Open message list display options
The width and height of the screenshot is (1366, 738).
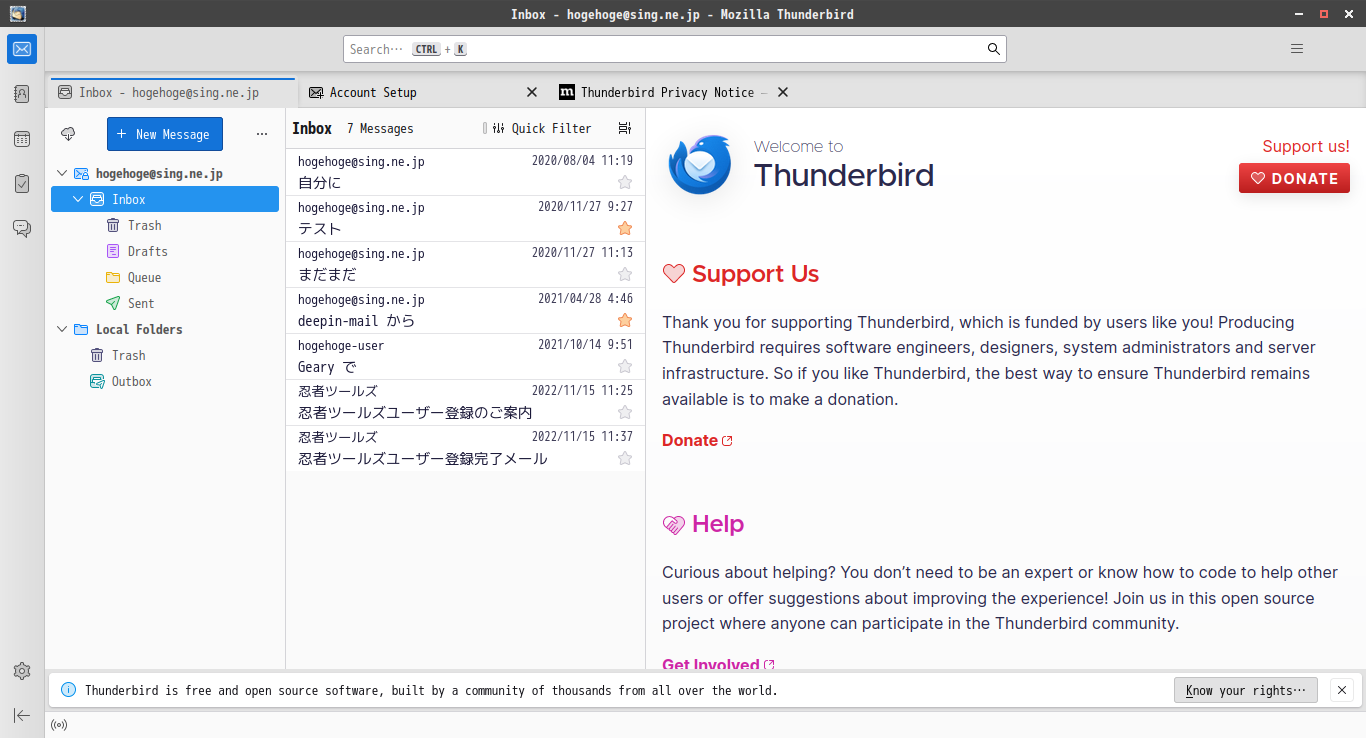click(625, 128)
